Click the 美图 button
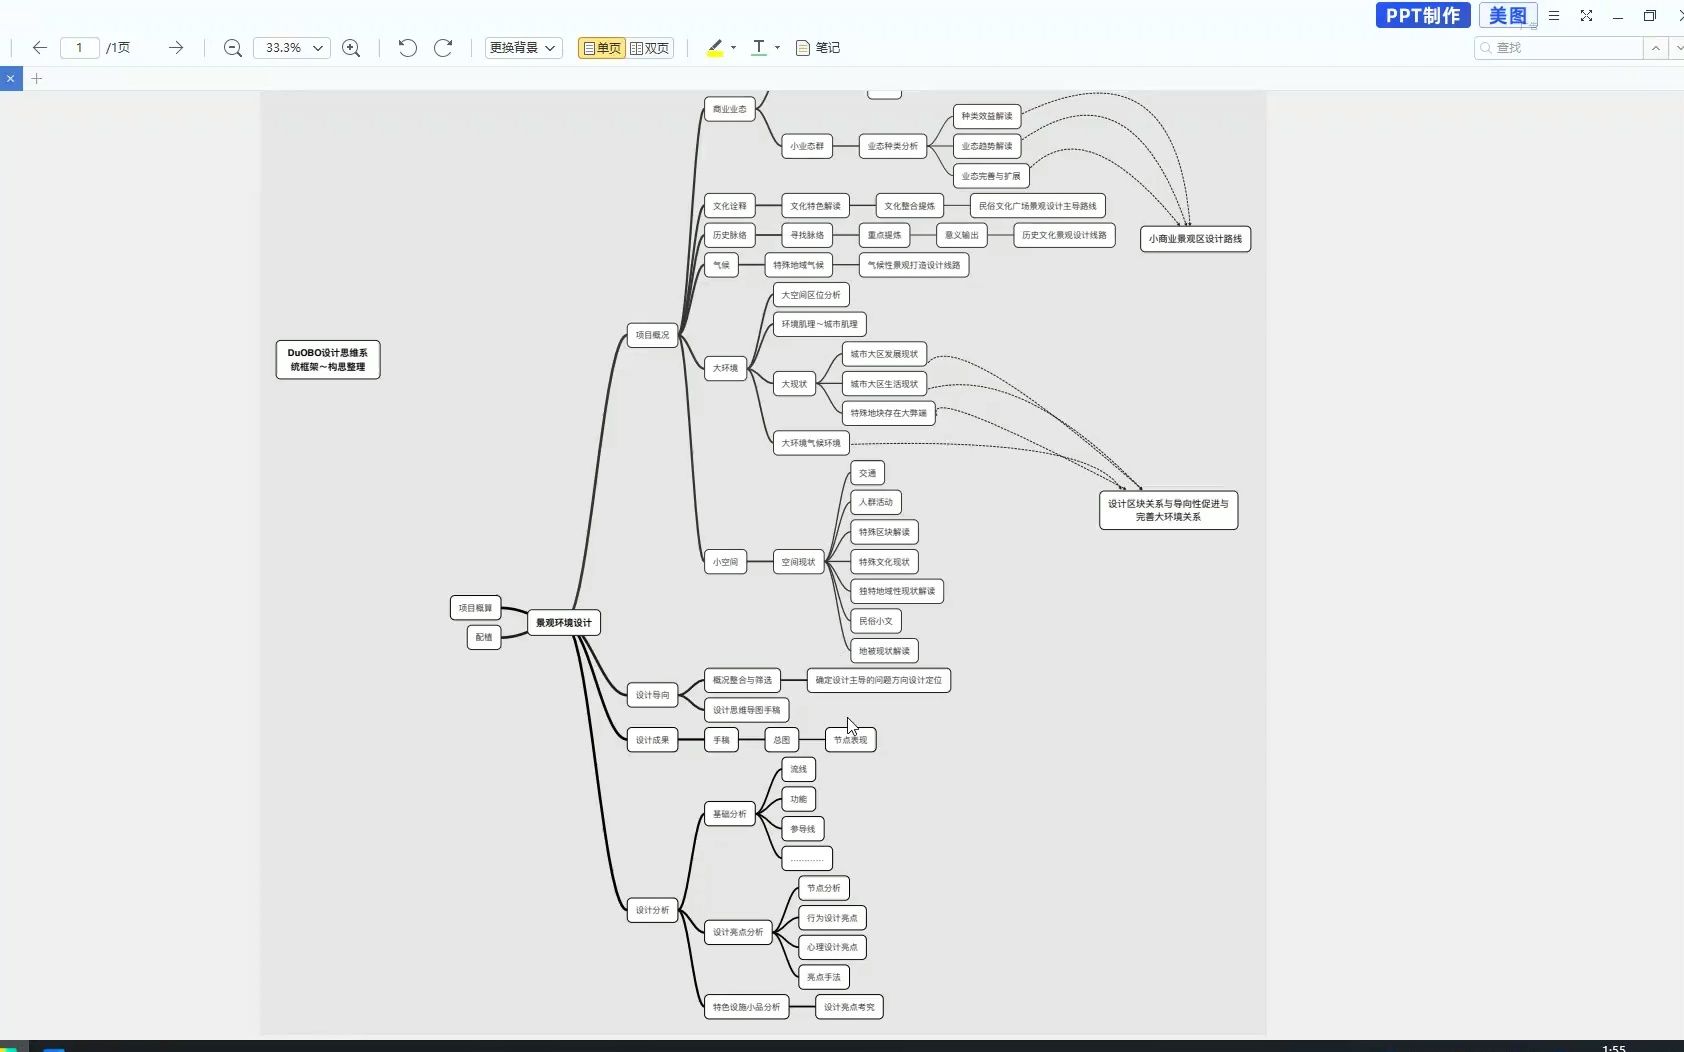The height and width of the screenshot is (1052, 1684). tap(1508, 15)
